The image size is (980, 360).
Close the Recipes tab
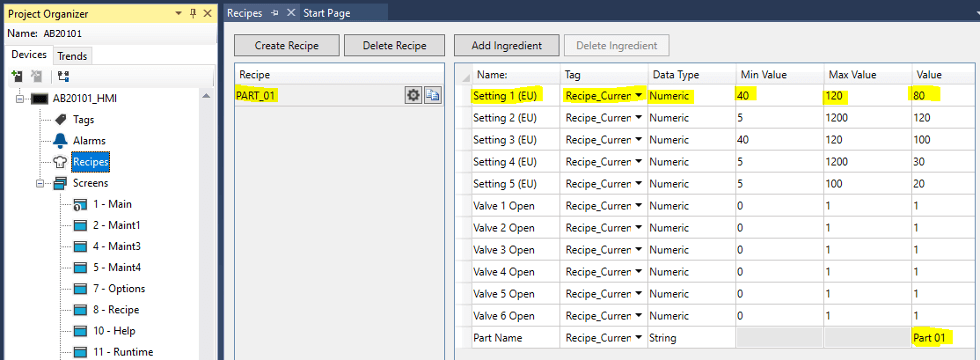pos(291,12)
